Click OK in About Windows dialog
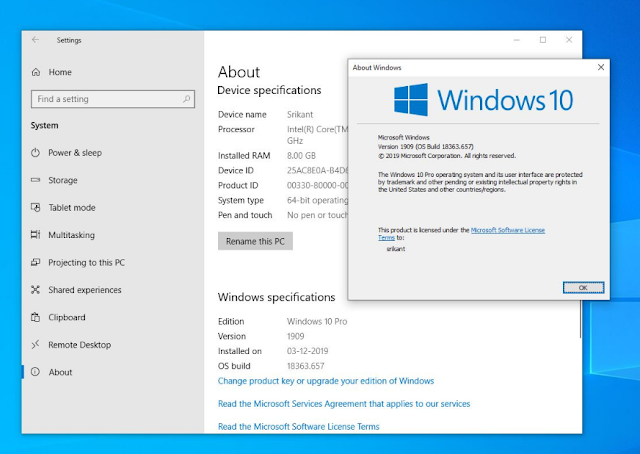Screen dimensions: 640x454 pyautogui.click(x=583, y=287)
